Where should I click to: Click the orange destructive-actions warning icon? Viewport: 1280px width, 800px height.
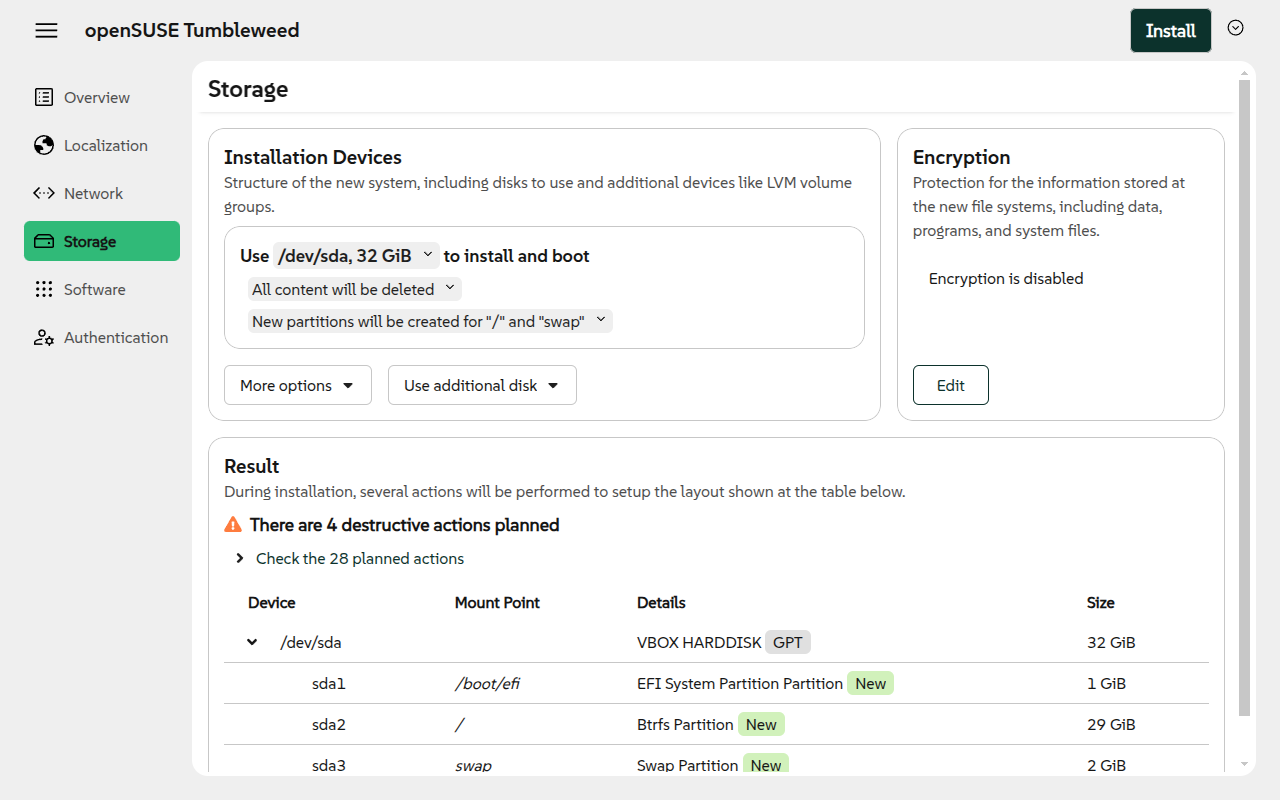233,524
